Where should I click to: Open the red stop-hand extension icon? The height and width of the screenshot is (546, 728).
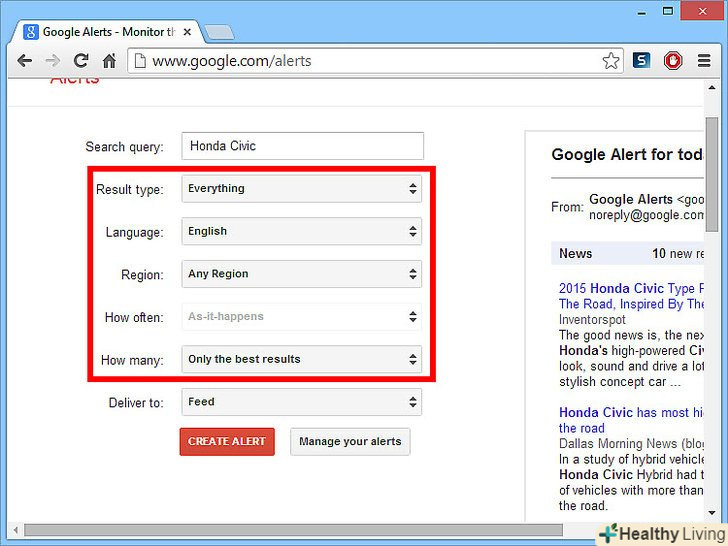click(x=673, y=60)
